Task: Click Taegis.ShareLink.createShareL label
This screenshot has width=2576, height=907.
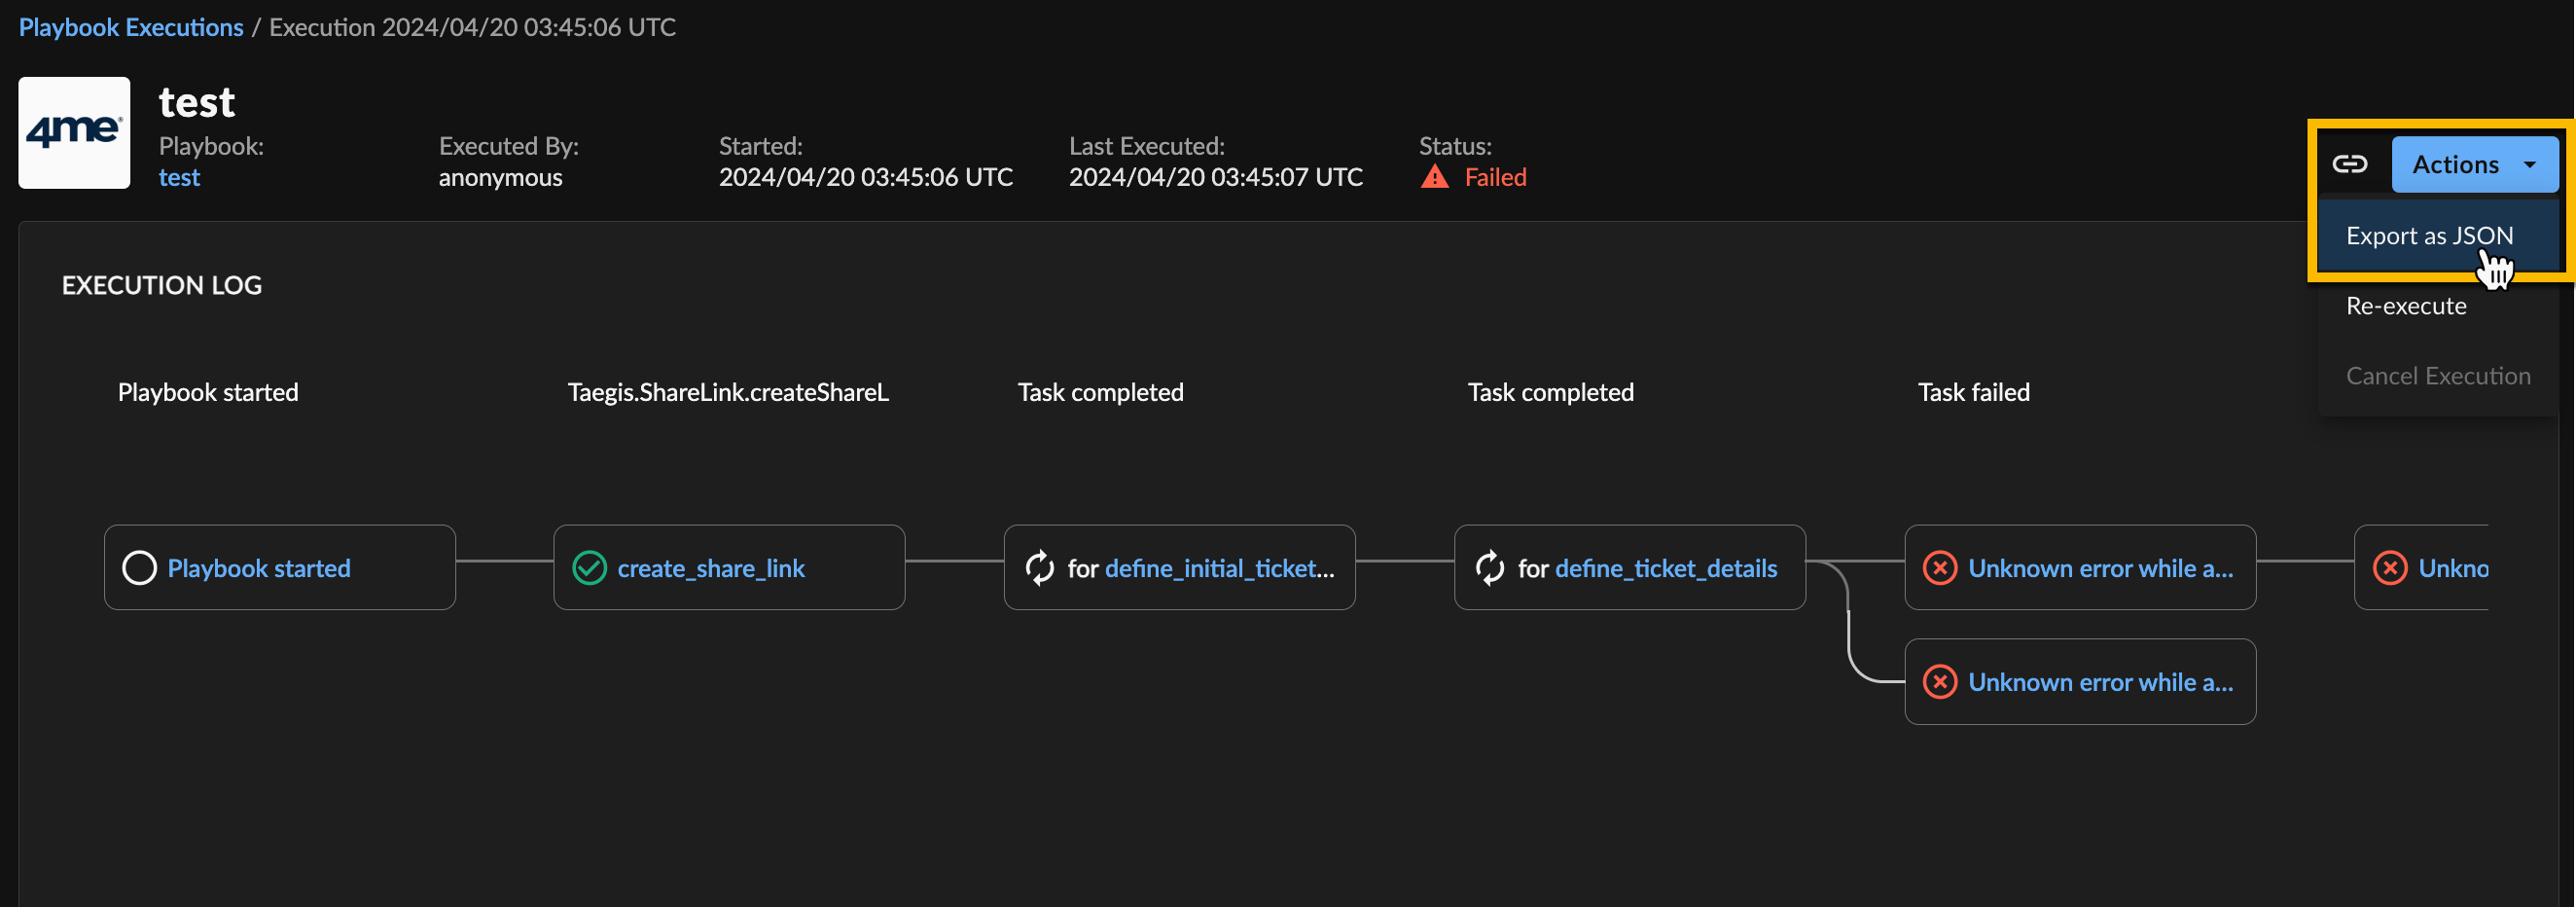Action: pyautogui.click(x=728, y=392)
